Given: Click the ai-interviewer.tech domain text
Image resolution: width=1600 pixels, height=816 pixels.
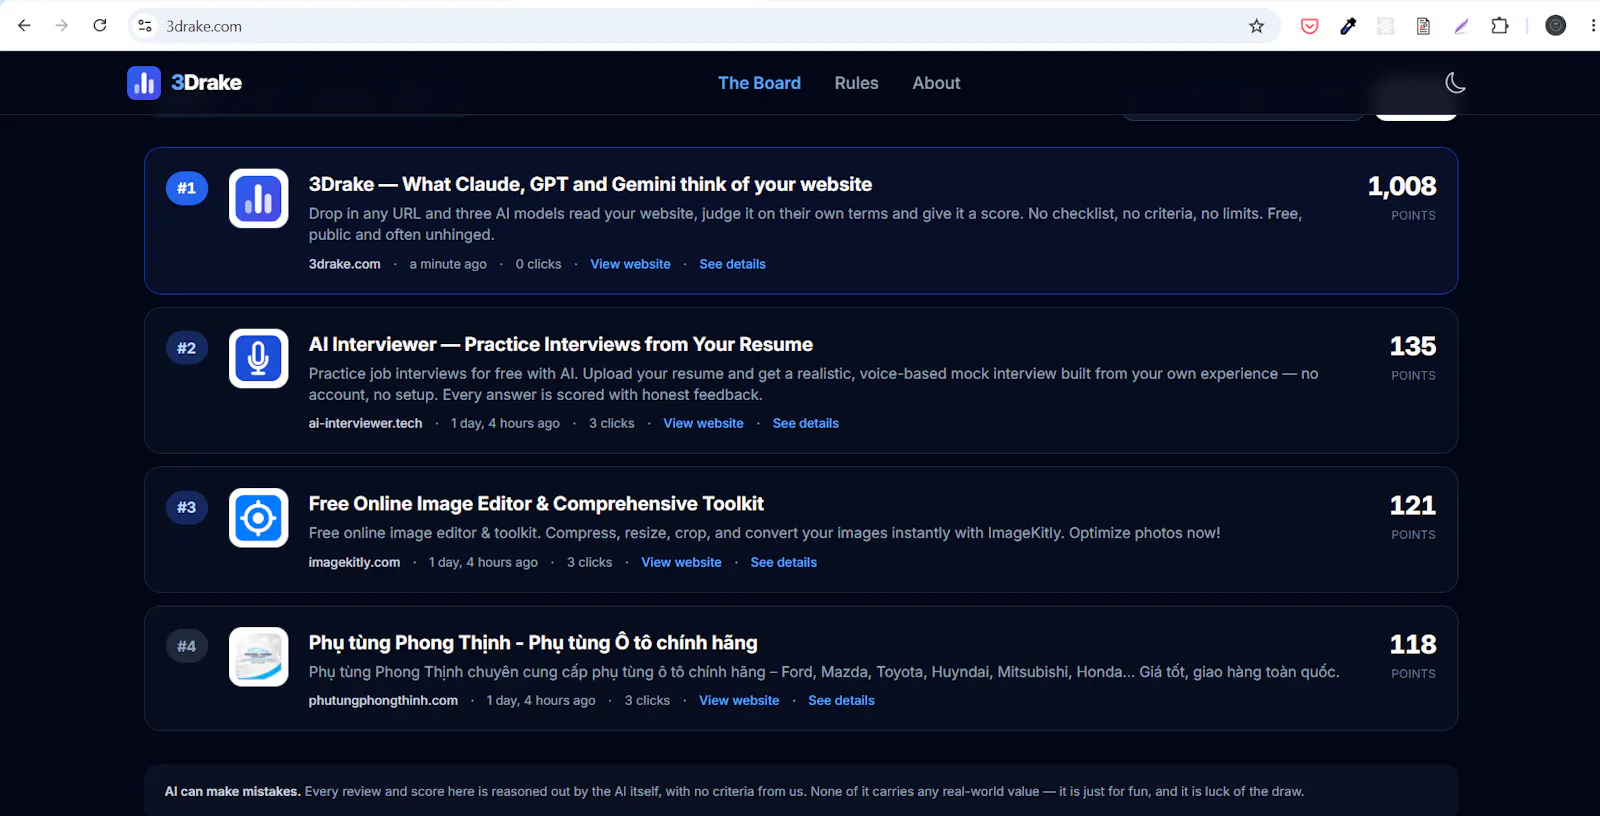Looking at the screenshot, I should 365,423.
